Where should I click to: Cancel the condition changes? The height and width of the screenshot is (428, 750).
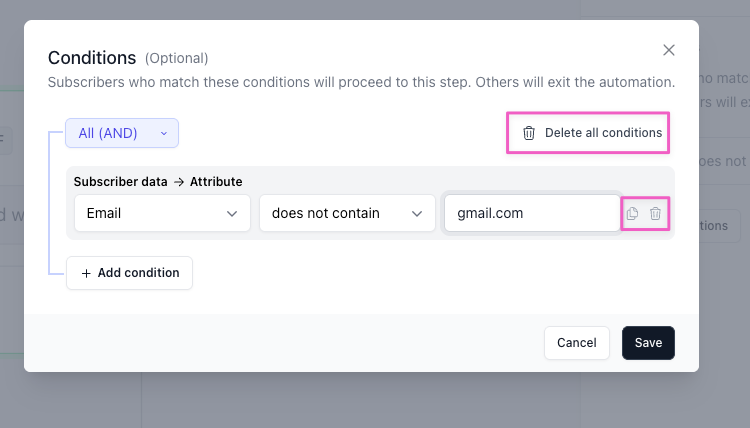(576, 343)
